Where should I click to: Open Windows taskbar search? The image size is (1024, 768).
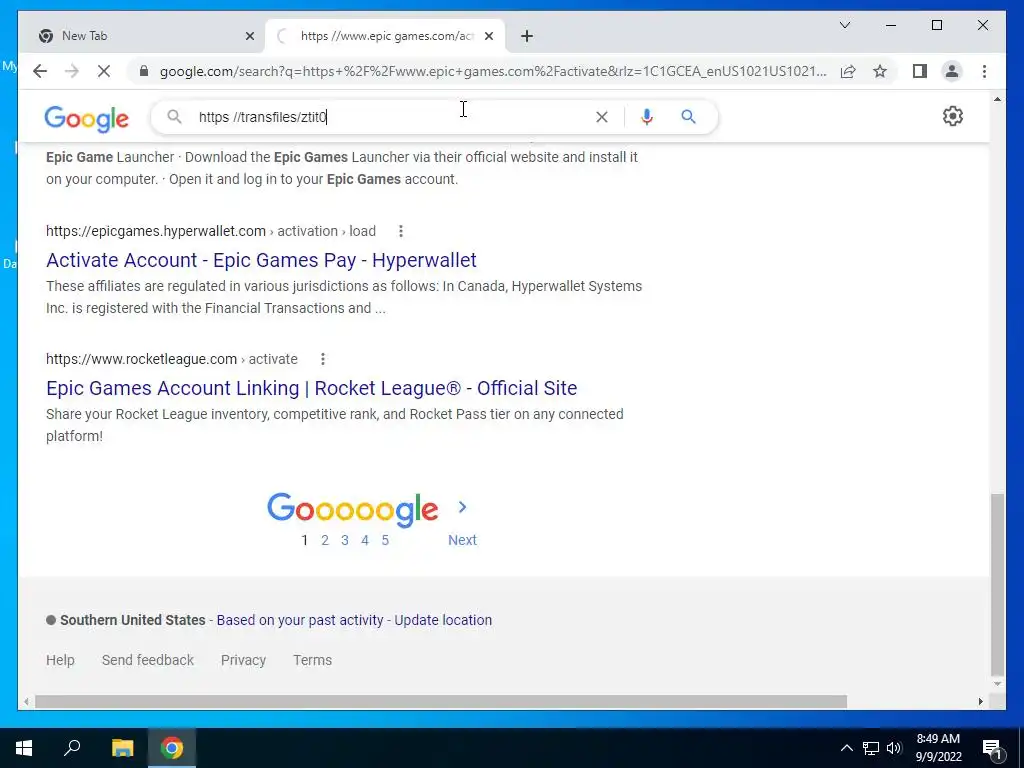point(72,748)
